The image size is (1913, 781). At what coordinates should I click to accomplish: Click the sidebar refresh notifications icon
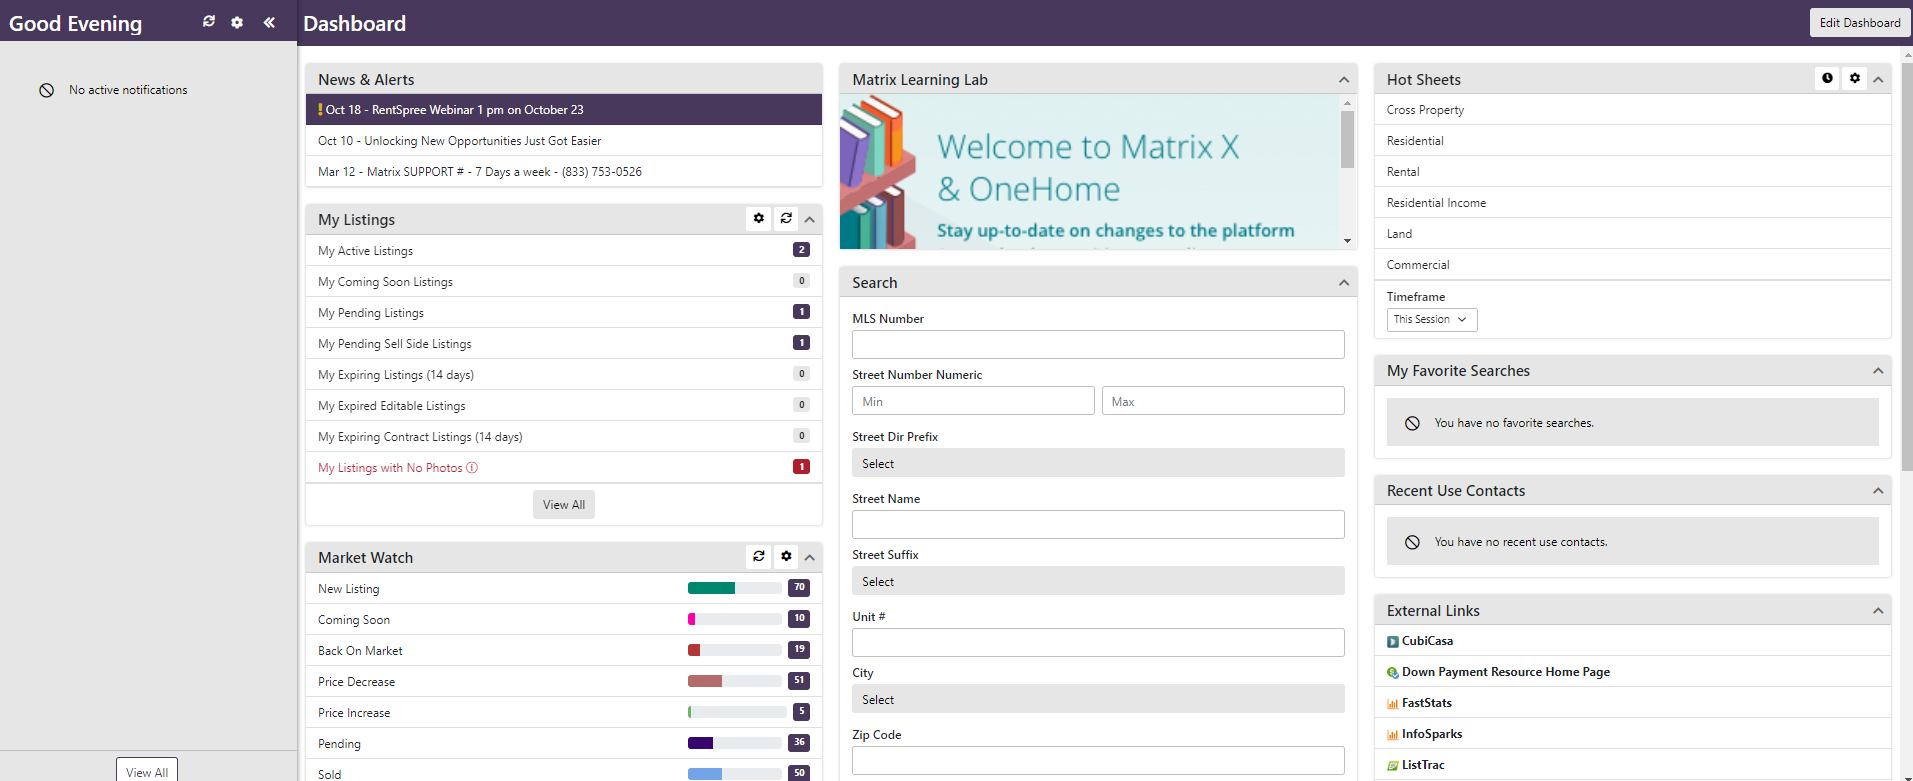tap(209, 22)
